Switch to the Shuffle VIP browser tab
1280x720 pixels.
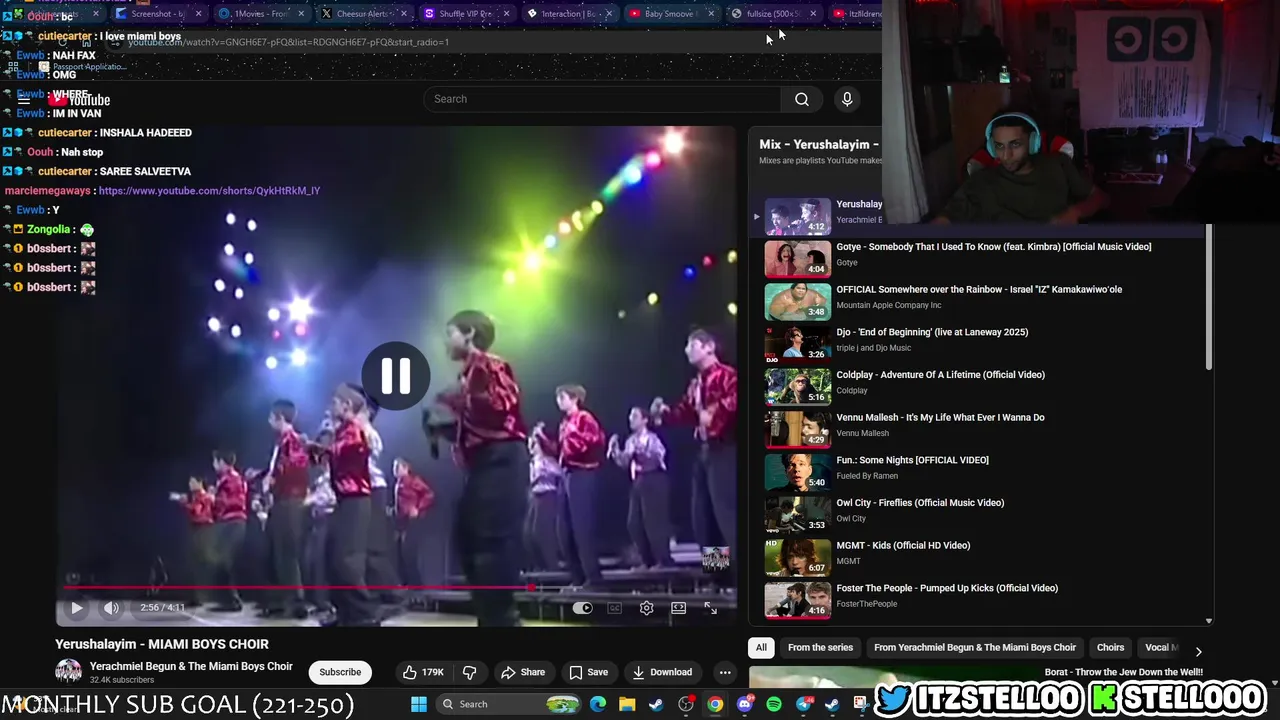[x=466, y=14]
